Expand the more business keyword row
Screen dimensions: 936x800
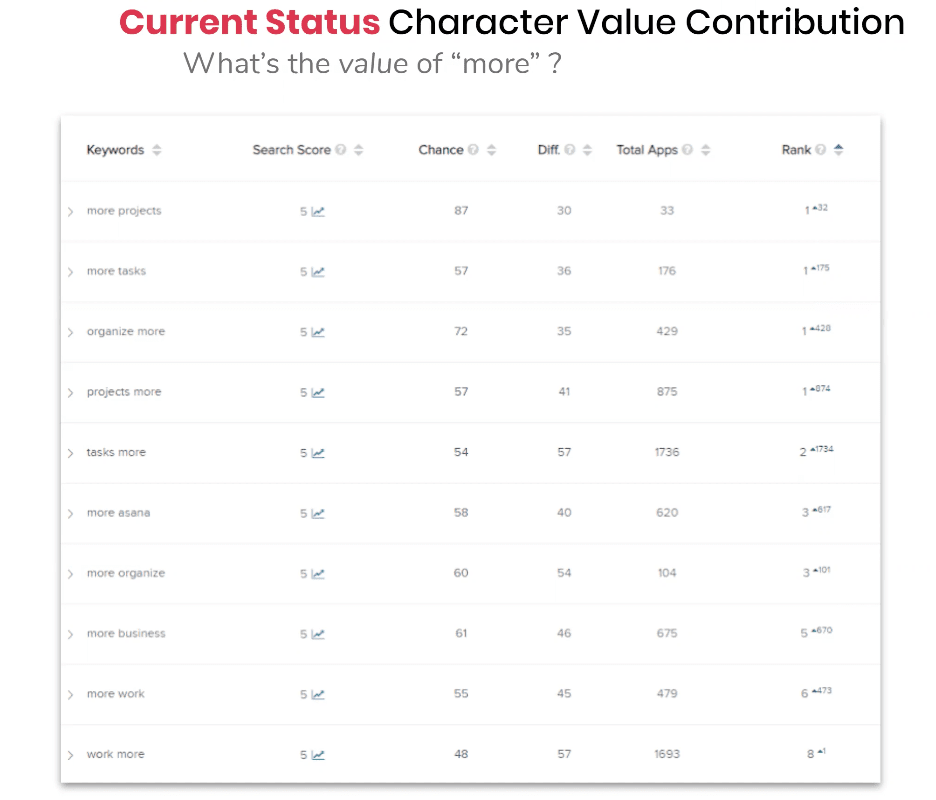pos(71,635)
